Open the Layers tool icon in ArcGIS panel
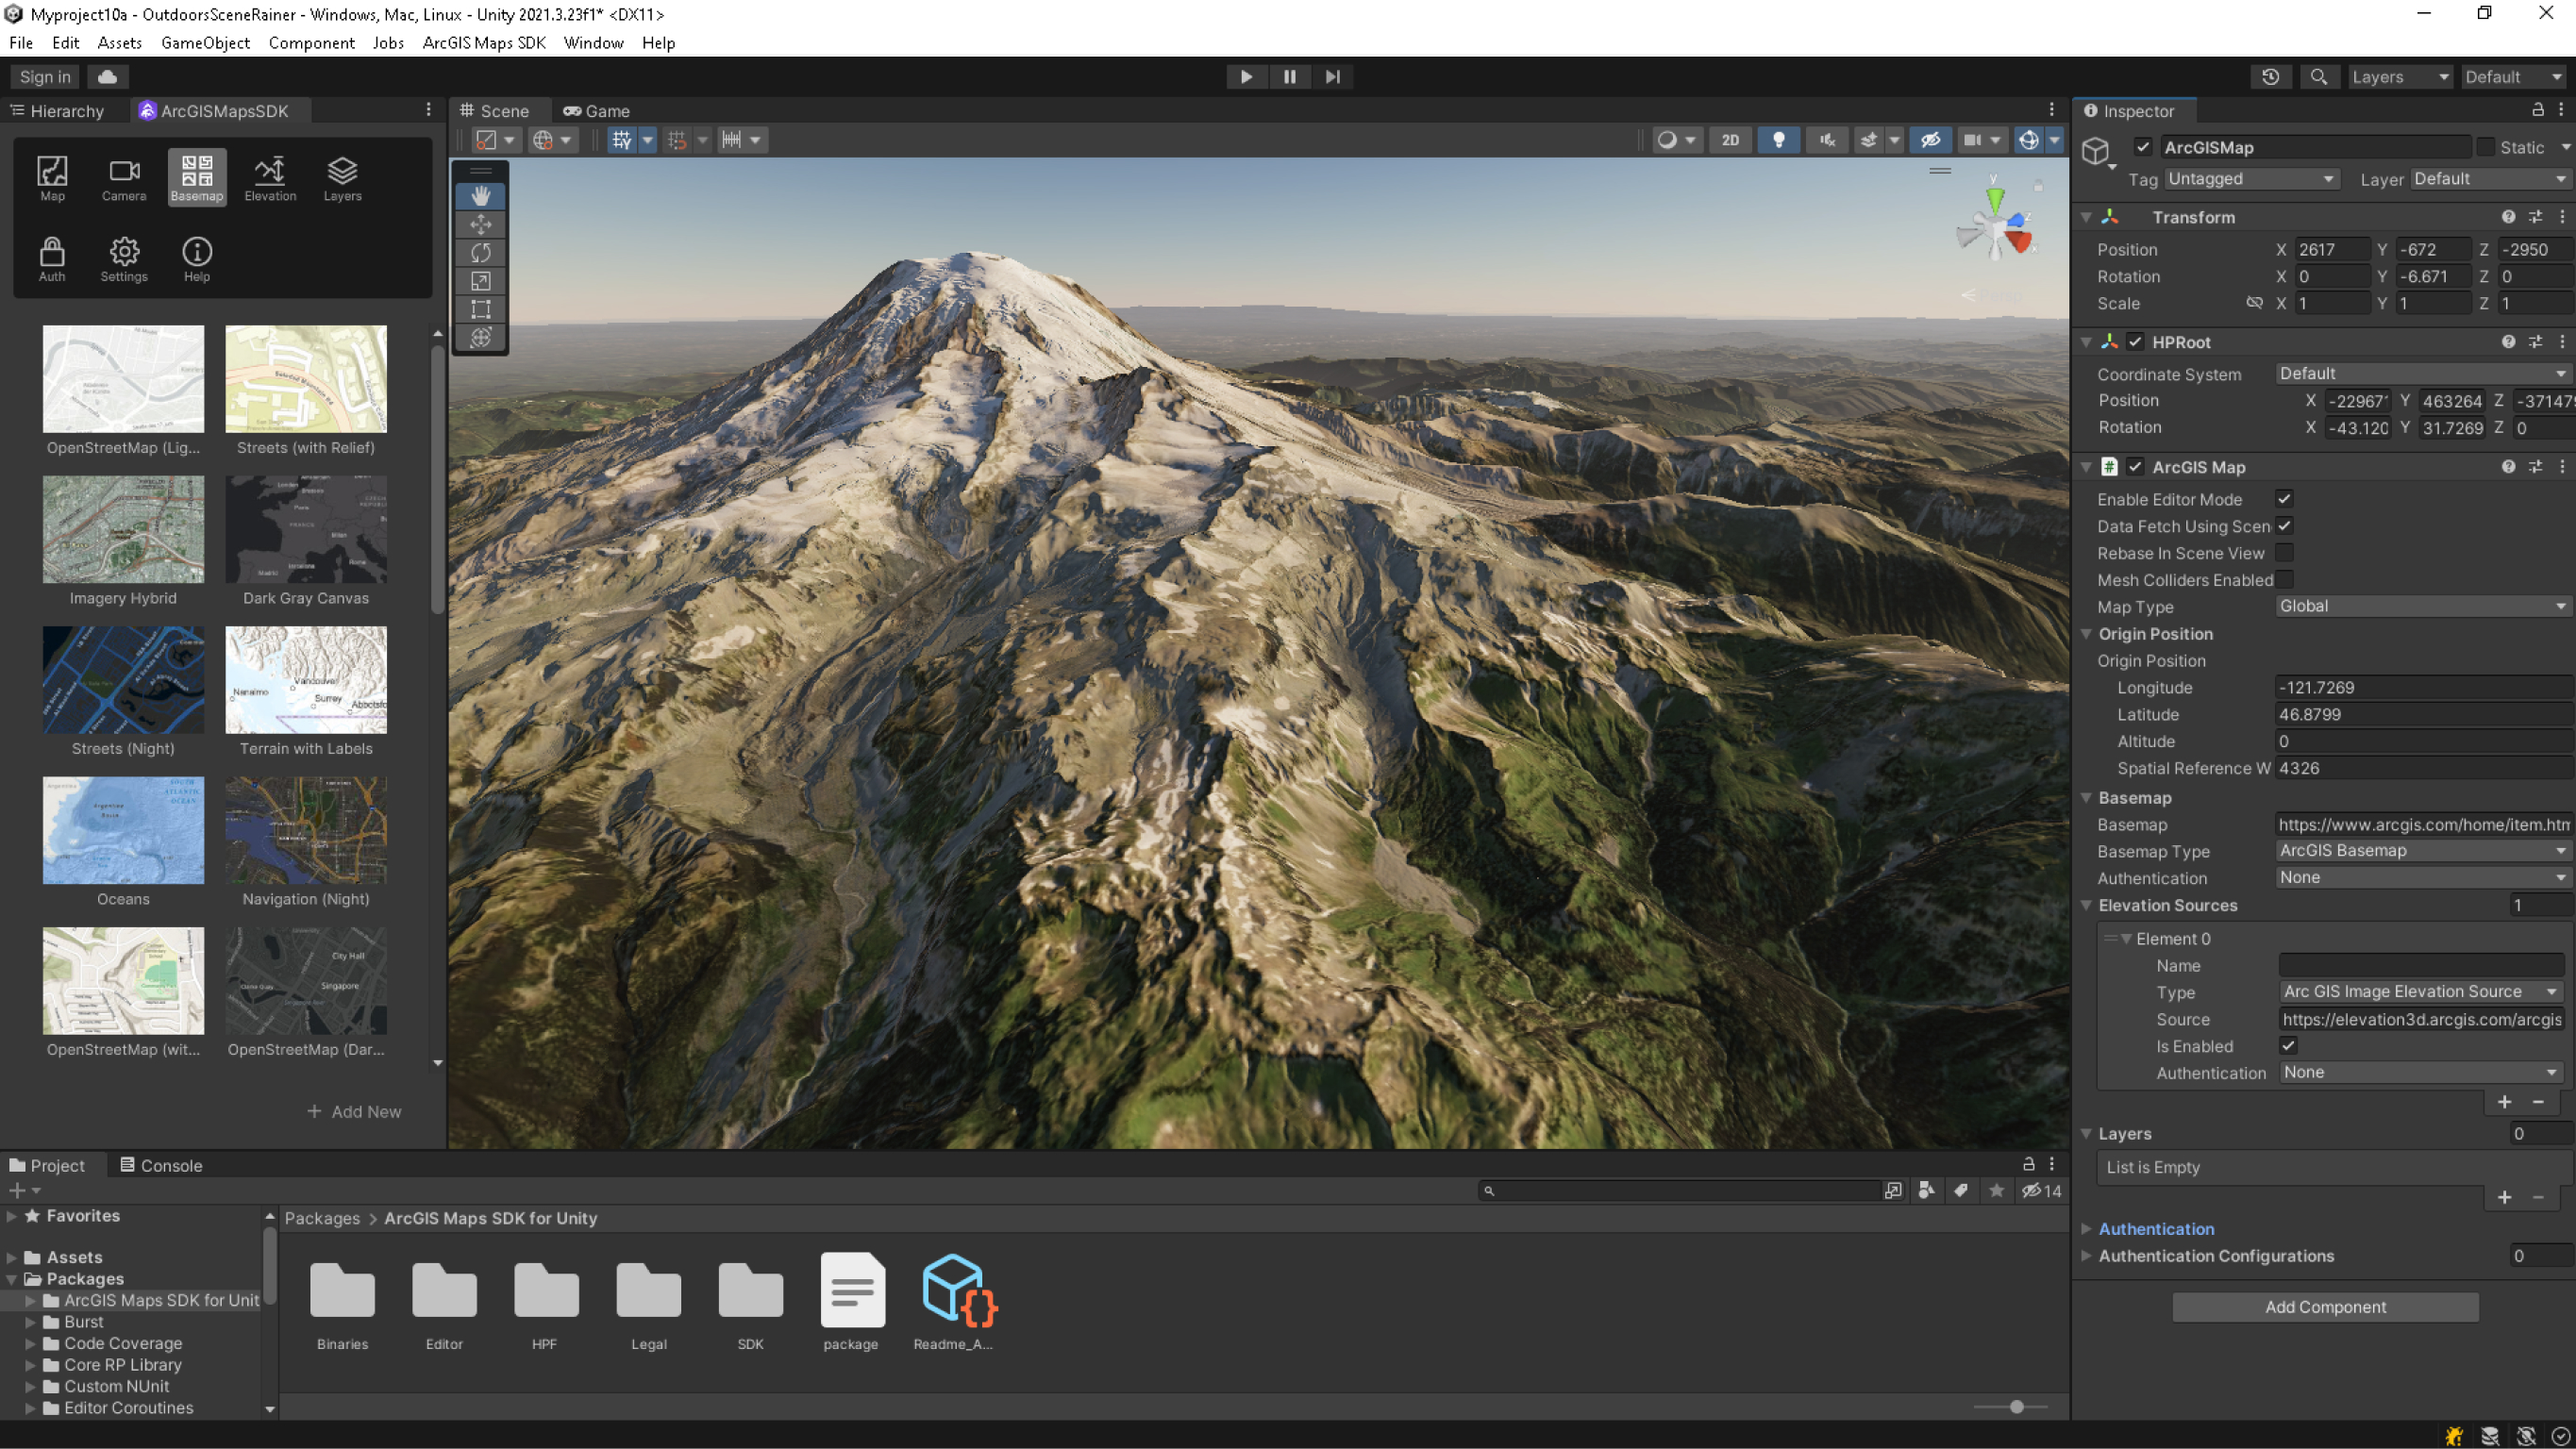The height and width of the screenshot is (1449, 2576). [x=342, y=178]
